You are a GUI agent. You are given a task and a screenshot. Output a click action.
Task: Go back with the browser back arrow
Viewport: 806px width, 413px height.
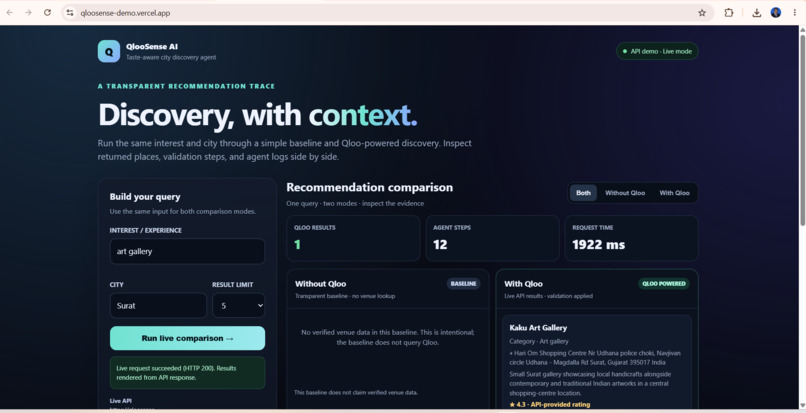(10, 13)
